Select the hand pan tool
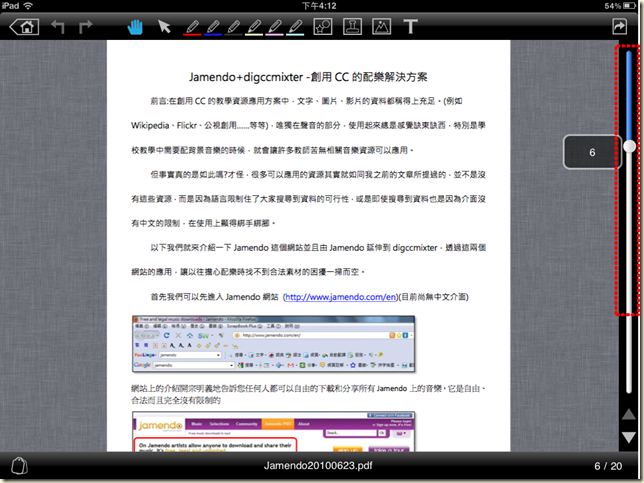Viewport: 644px width, 483px height. (135, 27)
